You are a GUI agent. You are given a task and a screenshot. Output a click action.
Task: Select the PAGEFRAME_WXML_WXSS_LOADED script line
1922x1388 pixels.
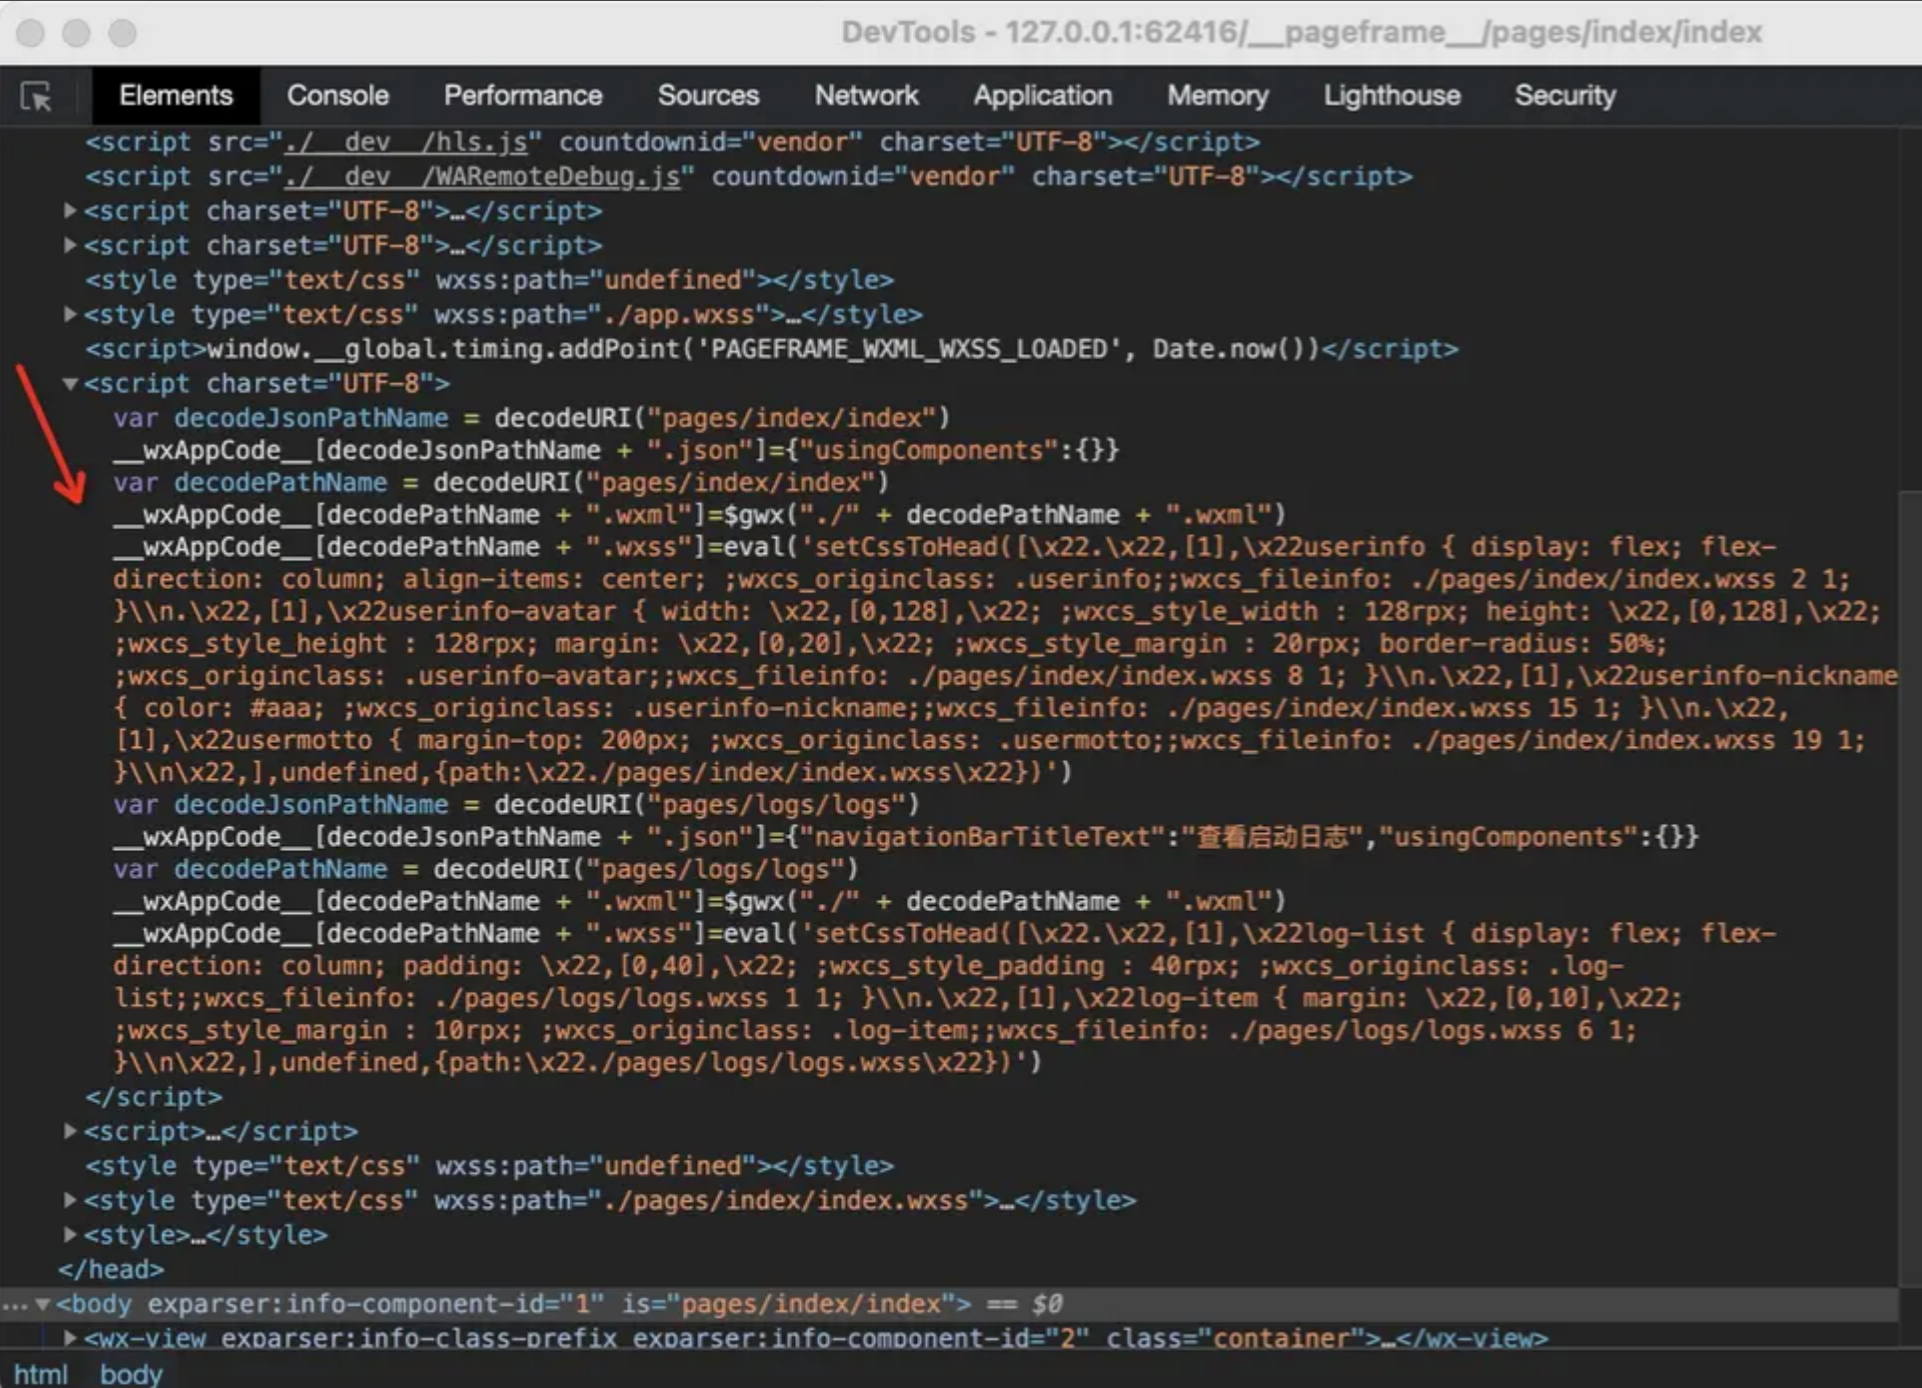(771, 349)
